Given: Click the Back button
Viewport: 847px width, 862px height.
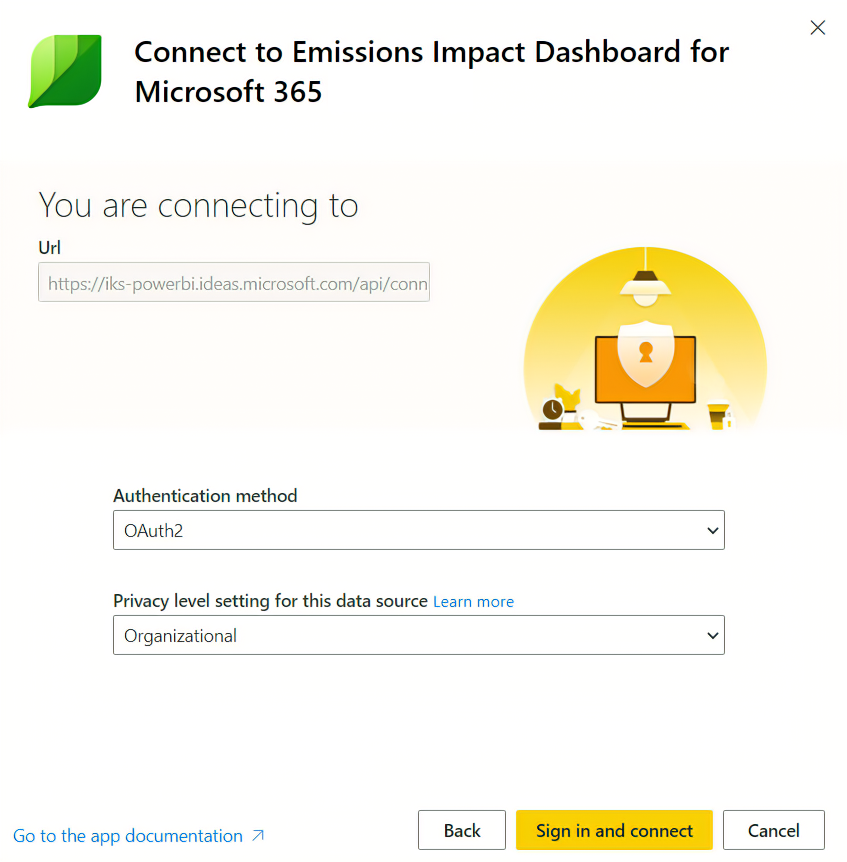Looking at the screenshot, I should (461, 830).
